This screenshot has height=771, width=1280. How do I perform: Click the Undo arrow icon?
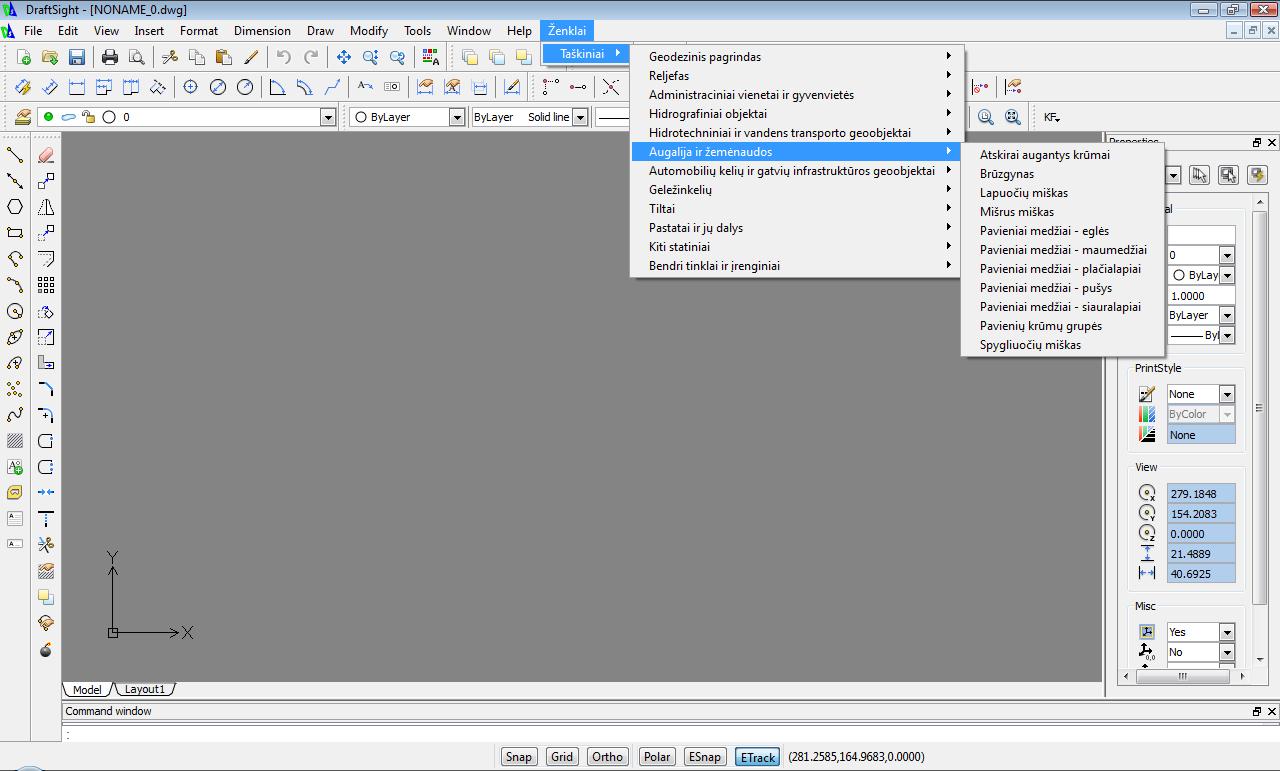[284, 57]
